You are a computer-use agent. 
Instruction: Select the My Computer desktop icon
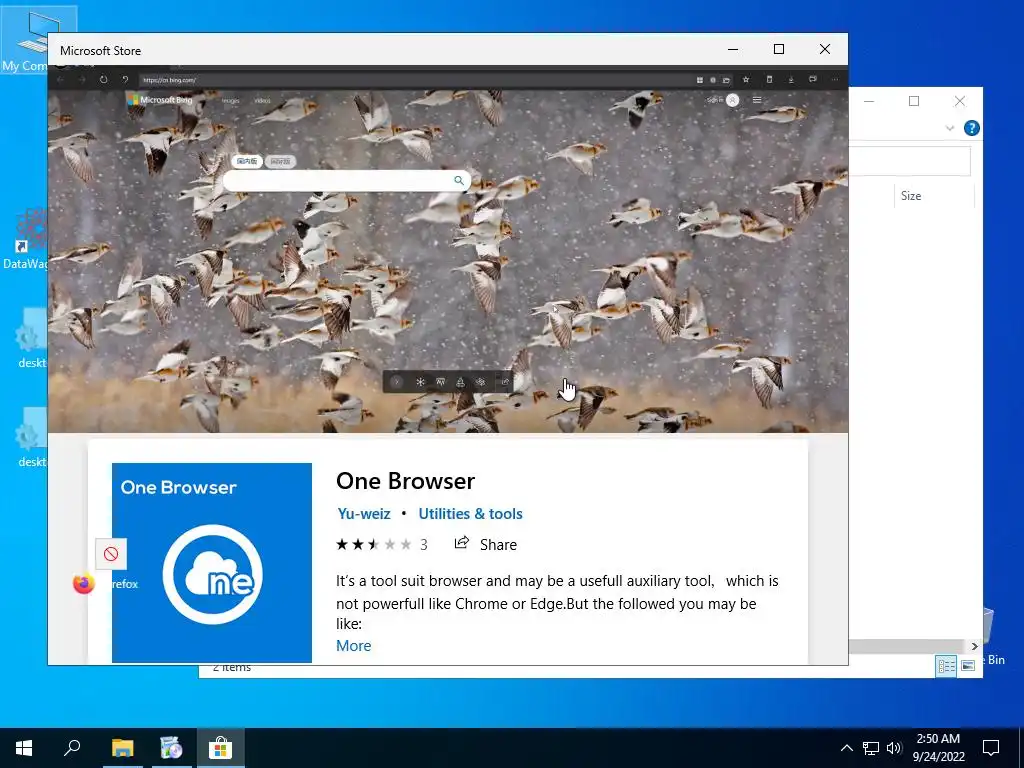(x=24, y=39)
